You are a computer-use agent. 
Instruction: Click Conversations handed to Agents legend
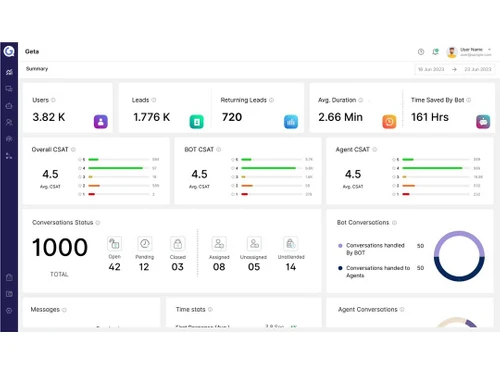(378, 272)
